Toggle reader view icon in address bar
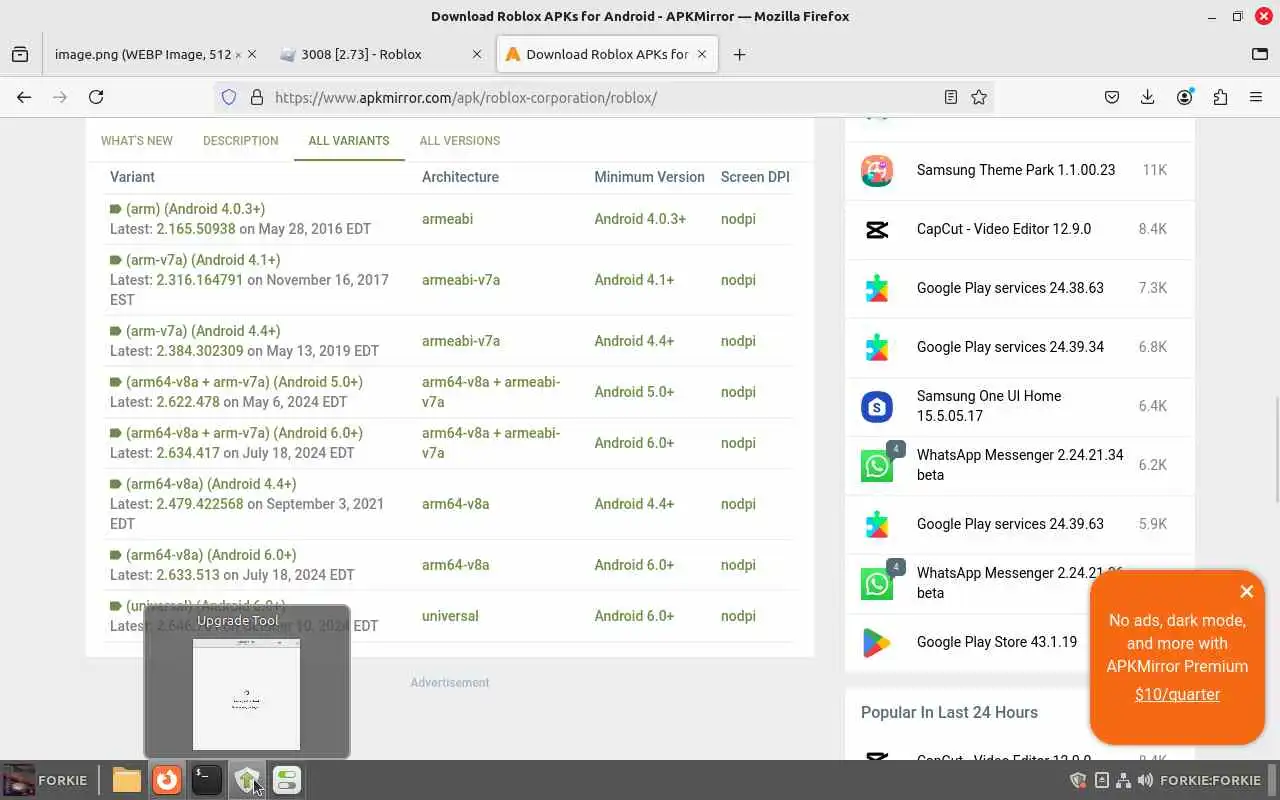Viewport: 1280px width, 800px height. coord(951,97)
